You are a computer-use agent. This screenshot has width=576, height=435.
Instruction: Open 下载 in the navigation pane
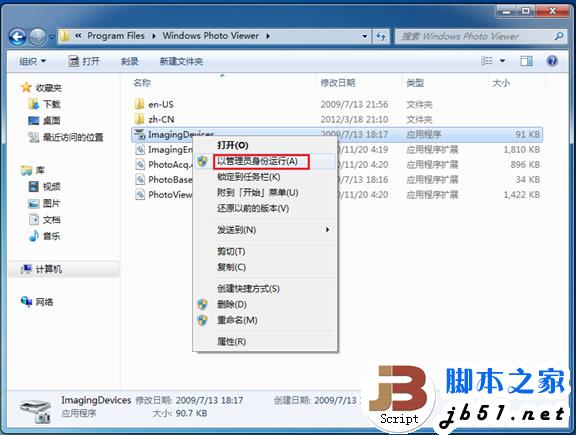click(51, 104)
